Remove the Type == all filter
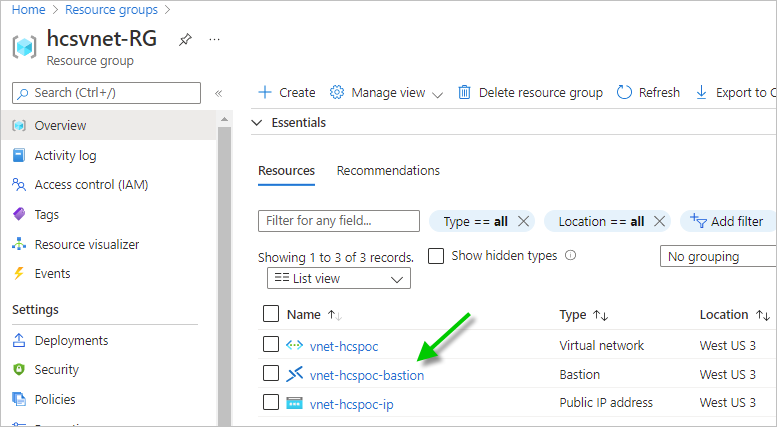 523,221
